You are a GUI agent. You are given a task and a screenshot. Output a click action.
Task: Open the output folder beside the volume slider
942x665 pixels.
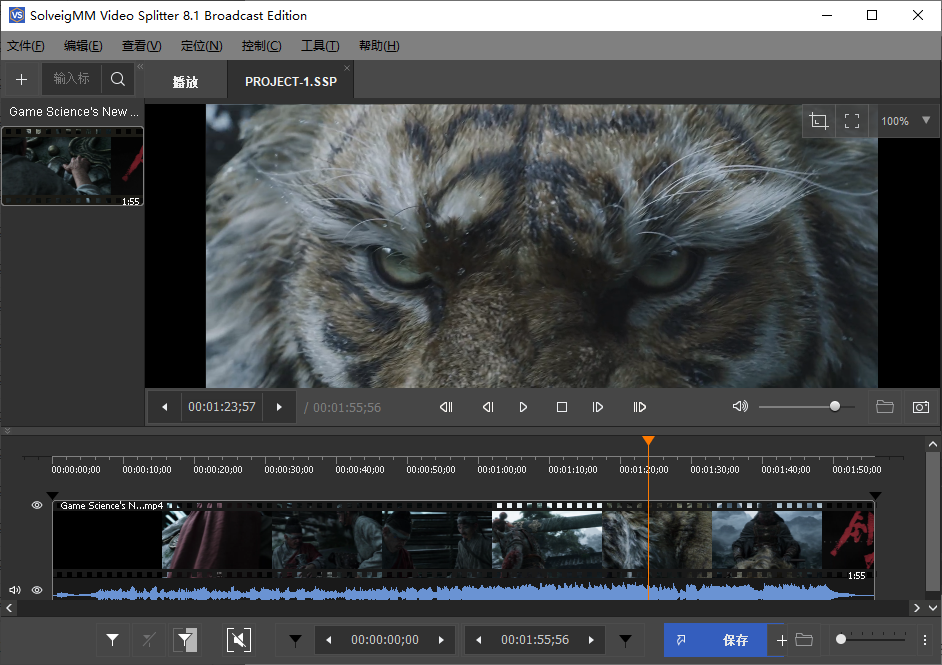click(x=884, y=407)
